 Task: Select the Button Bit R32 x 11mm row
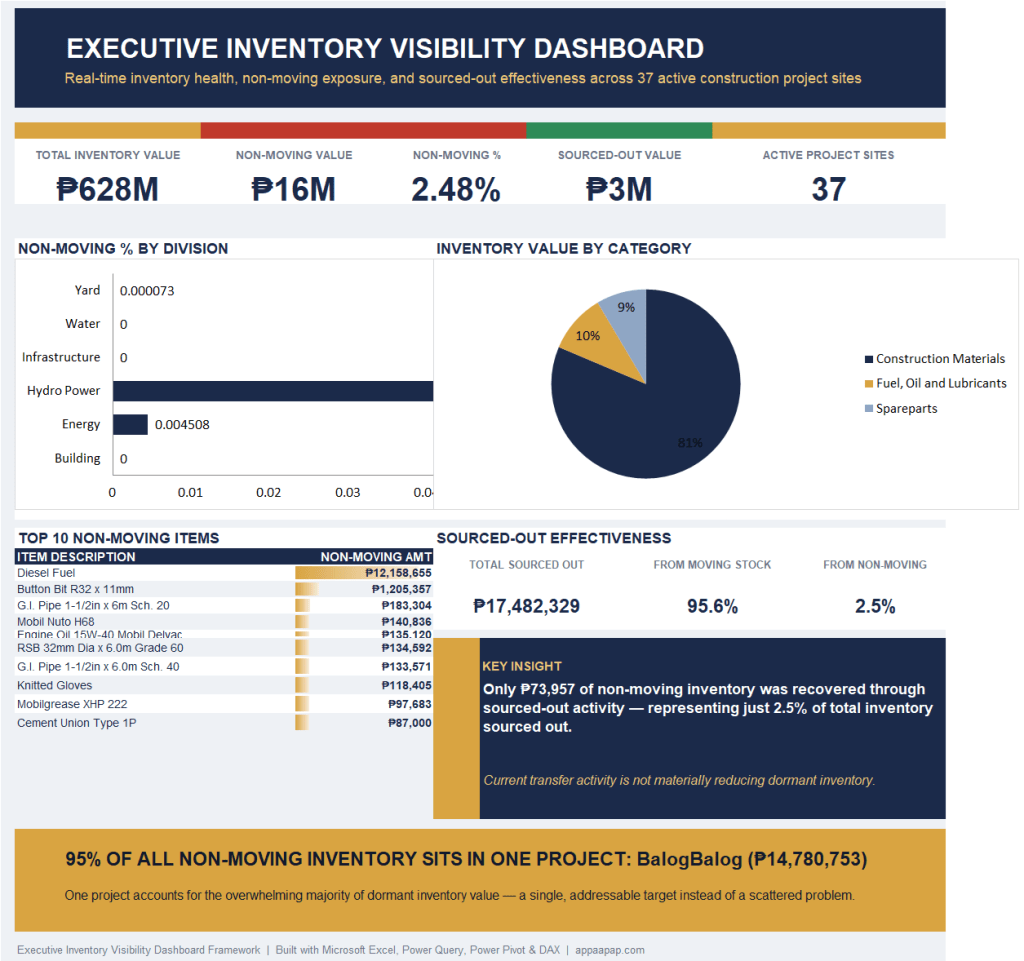(224, 589)
